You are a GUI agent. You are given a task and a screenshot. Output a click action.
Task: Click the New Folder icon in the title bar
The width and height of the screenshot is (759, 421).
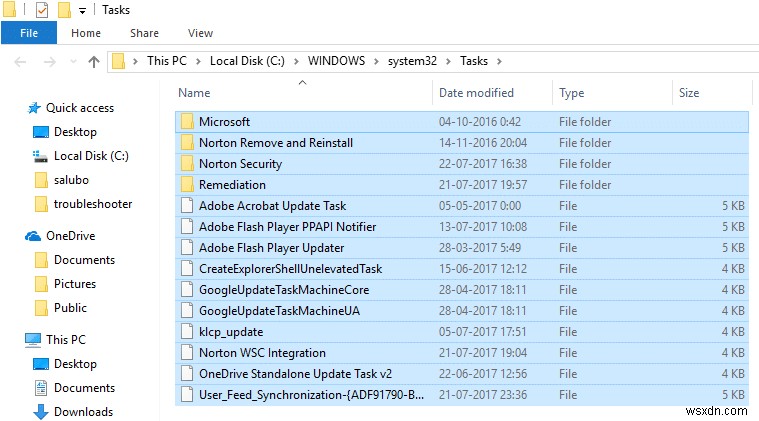click(x=64, y=10)
